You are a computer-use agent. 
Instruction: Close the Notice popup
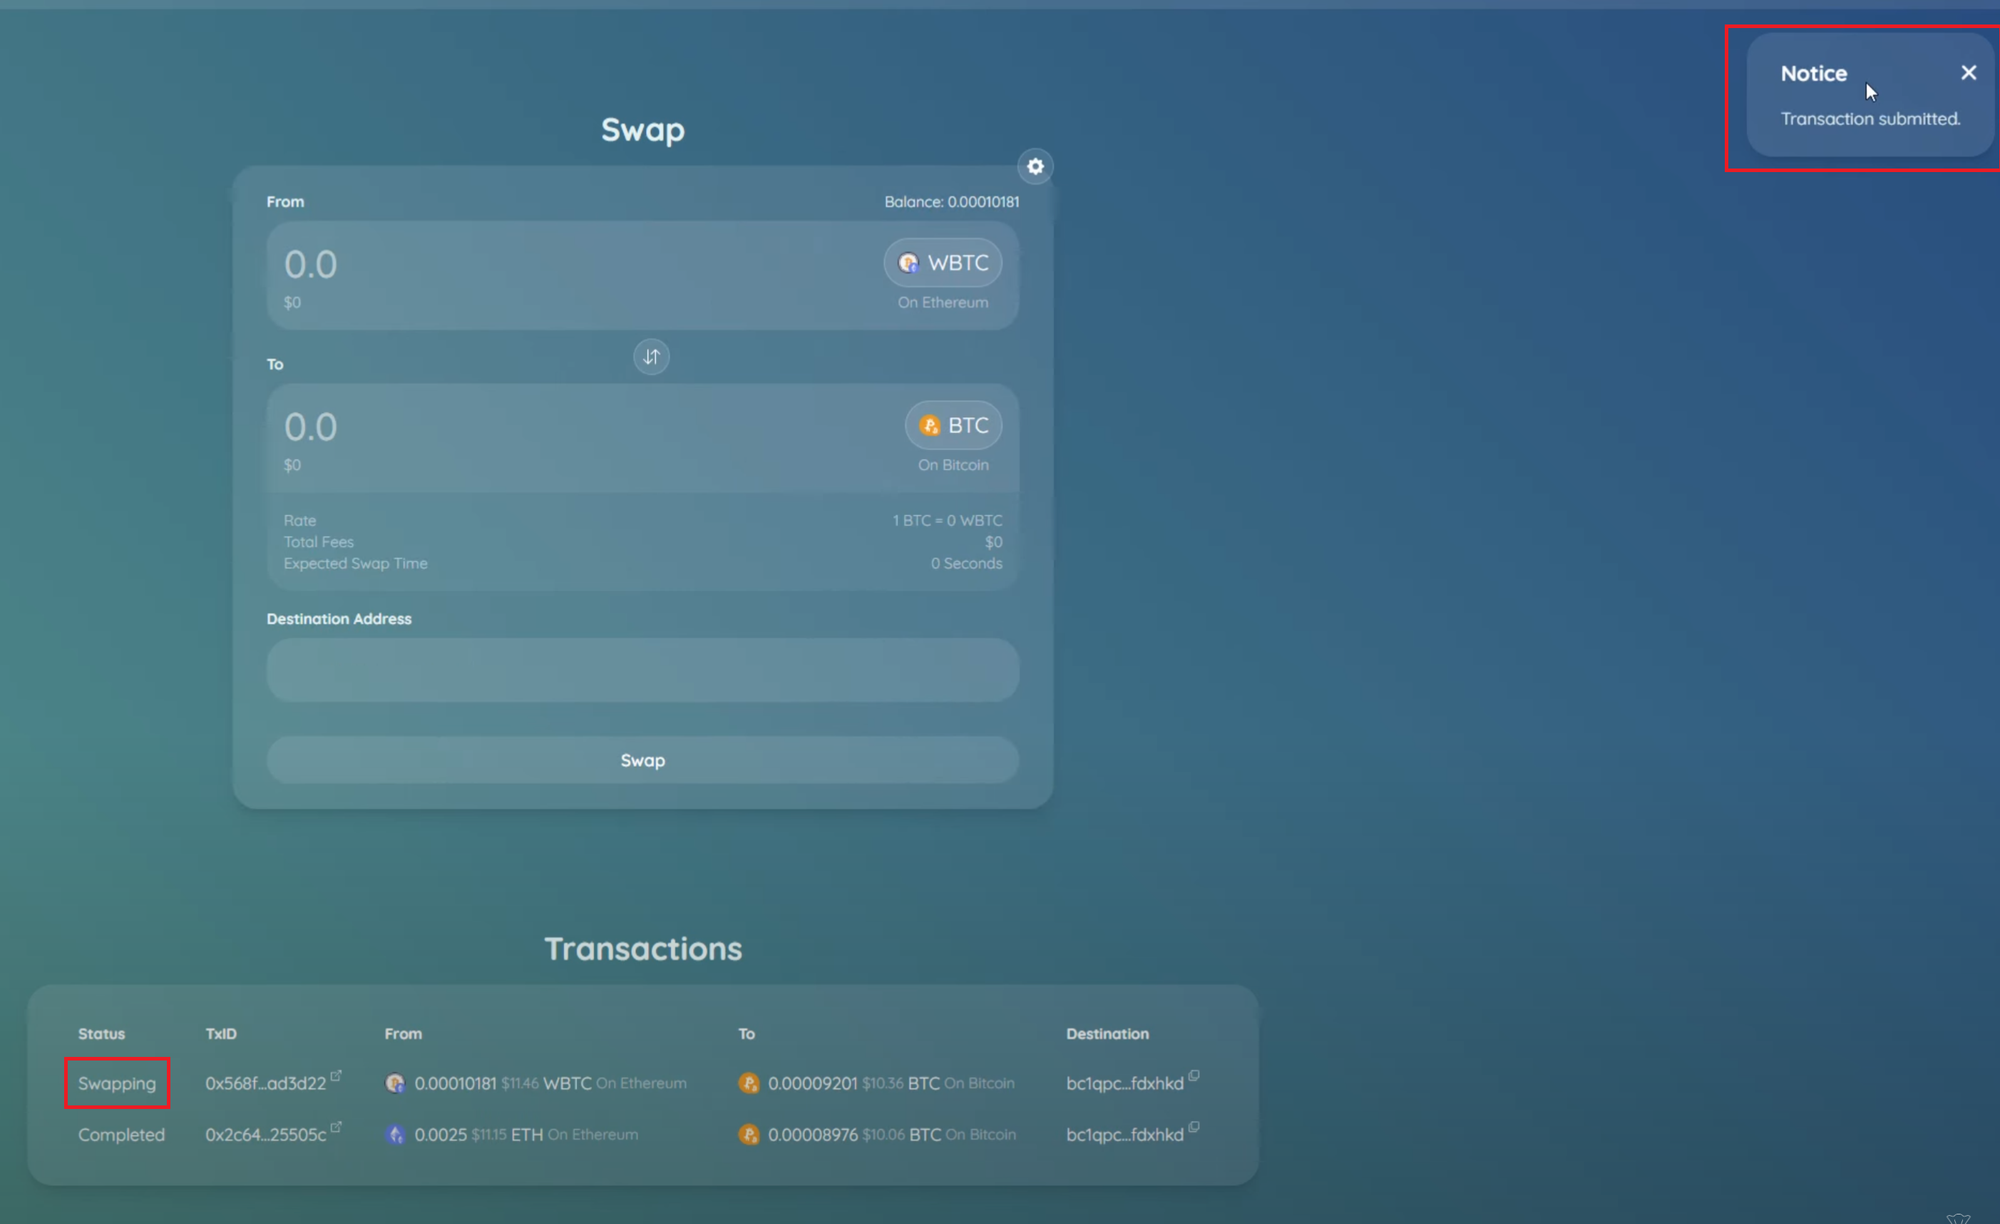click(1968, 73)
